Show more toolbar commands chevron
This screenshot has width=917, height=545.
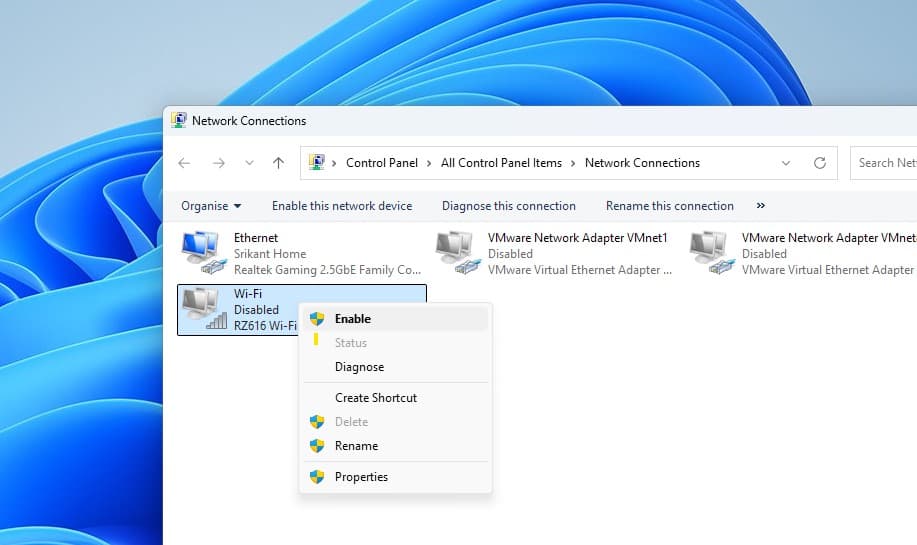point(760,206)
